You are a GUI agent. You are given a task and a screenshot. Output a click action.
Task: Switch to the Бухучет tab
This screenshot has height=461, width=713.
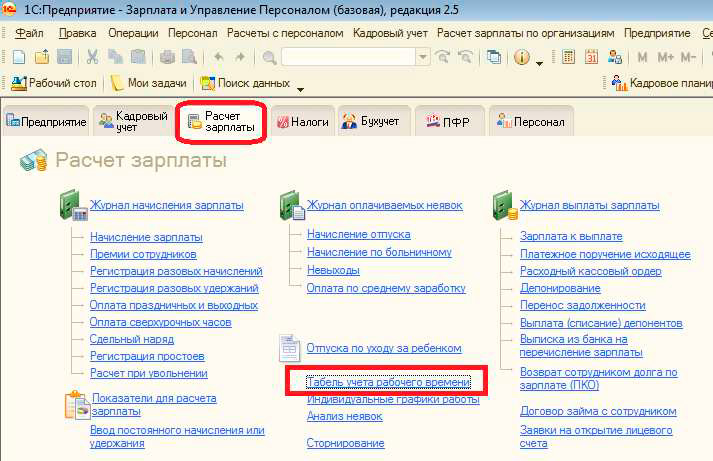tap(374, 121)
